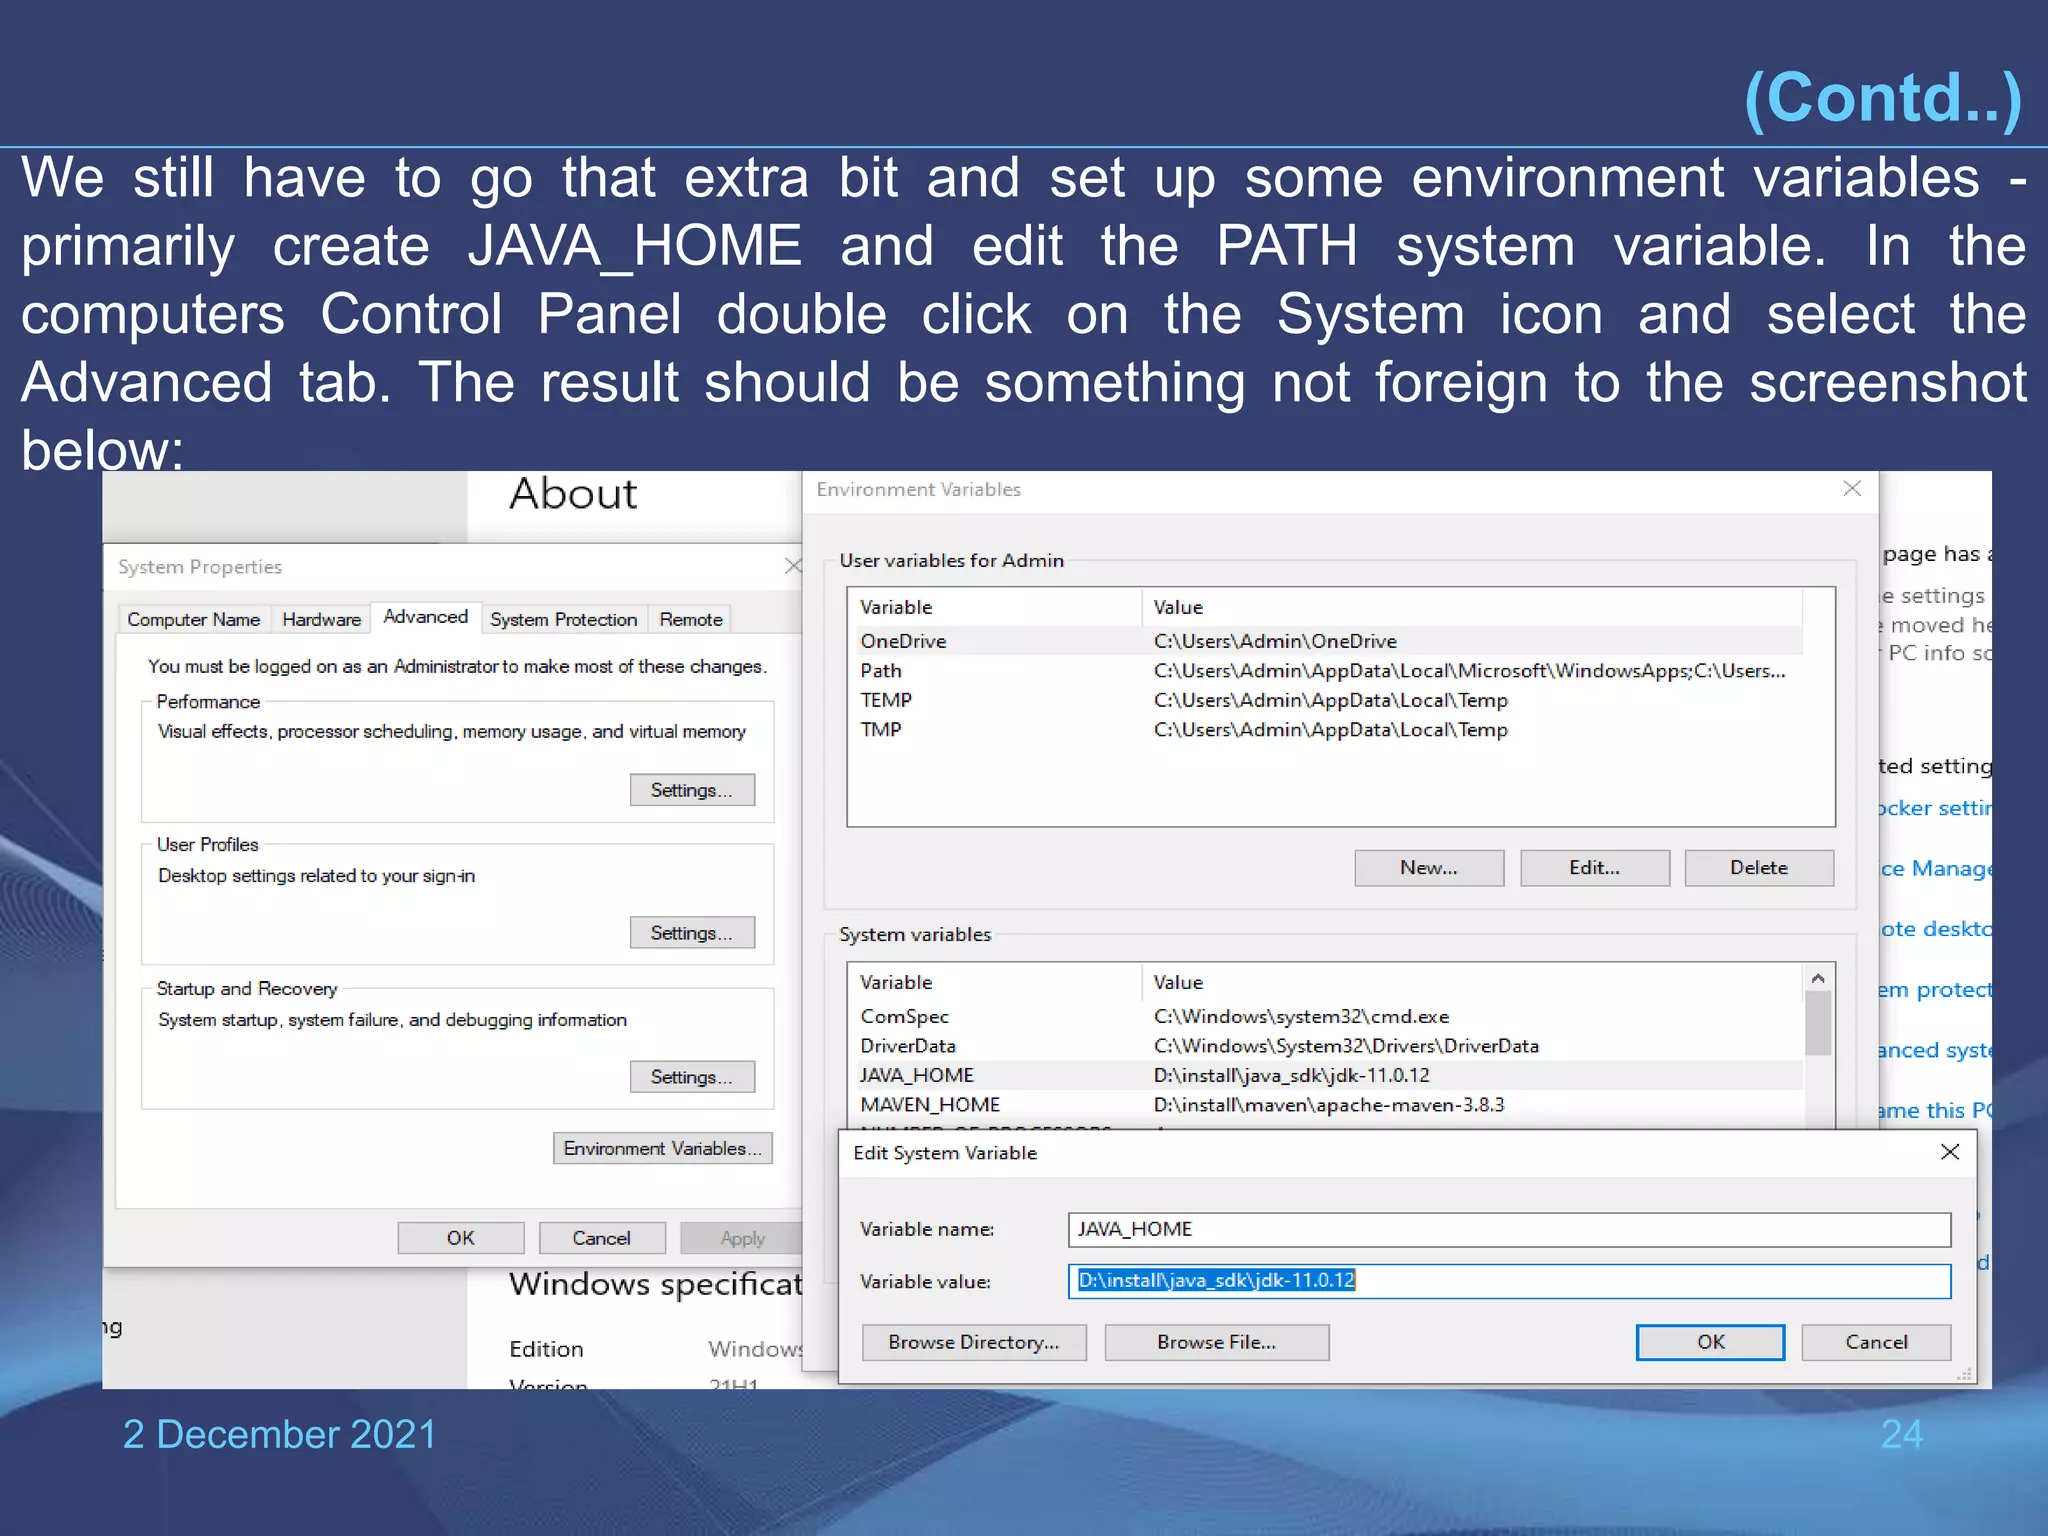Open the System Protection tab
This screenshot has width=2048, height=1536.
[x=564, y=619]
